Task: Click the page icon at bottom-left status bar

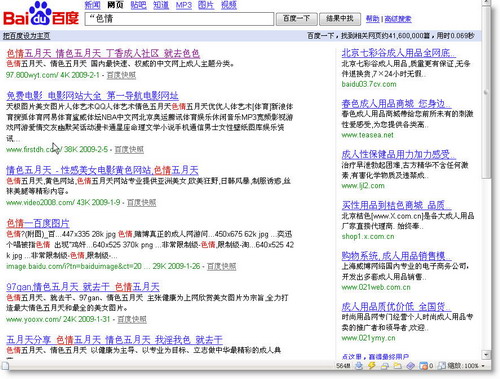Action: click(x=5, y=365)
